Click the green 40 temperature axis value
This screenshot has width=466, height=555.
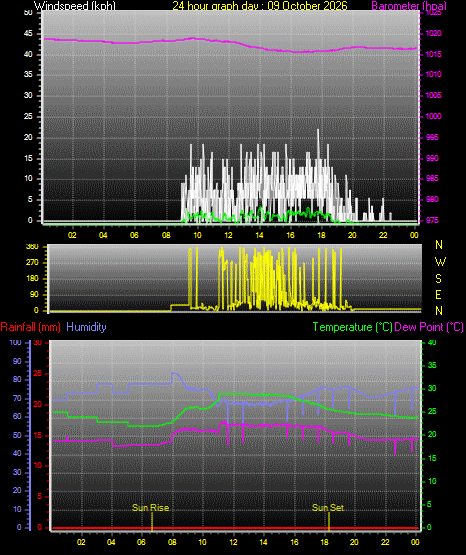coord(432,342)
